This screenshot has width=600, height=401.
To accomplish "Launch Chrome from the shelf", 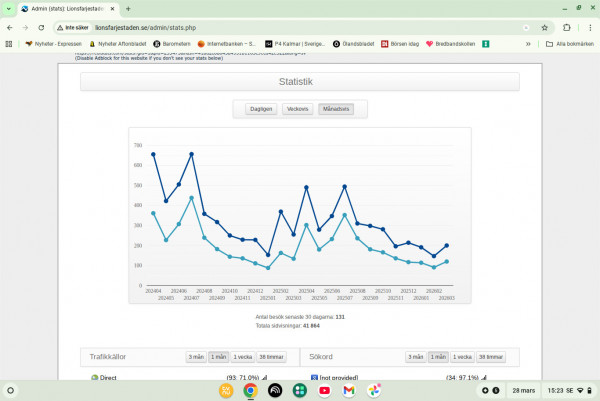I will 250,390.
